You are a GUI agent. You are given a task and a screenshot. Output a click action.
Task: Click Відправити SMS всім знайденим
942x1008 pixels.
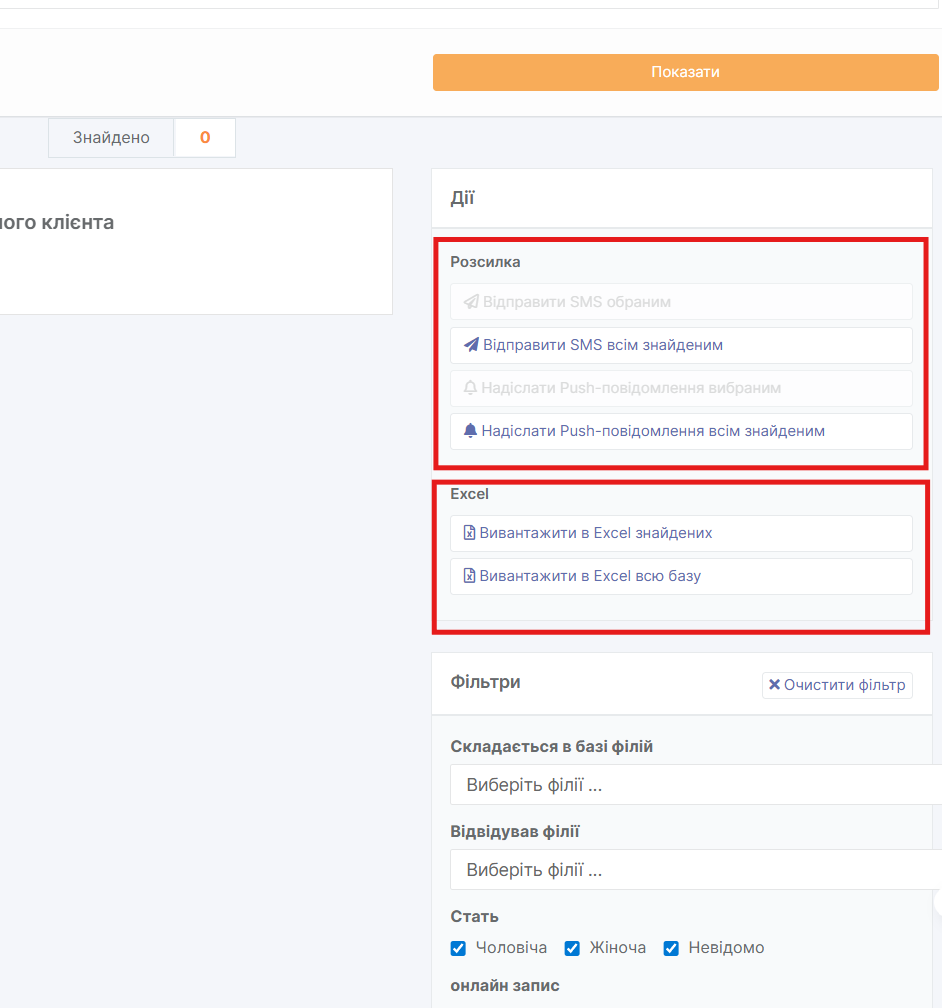602,345
